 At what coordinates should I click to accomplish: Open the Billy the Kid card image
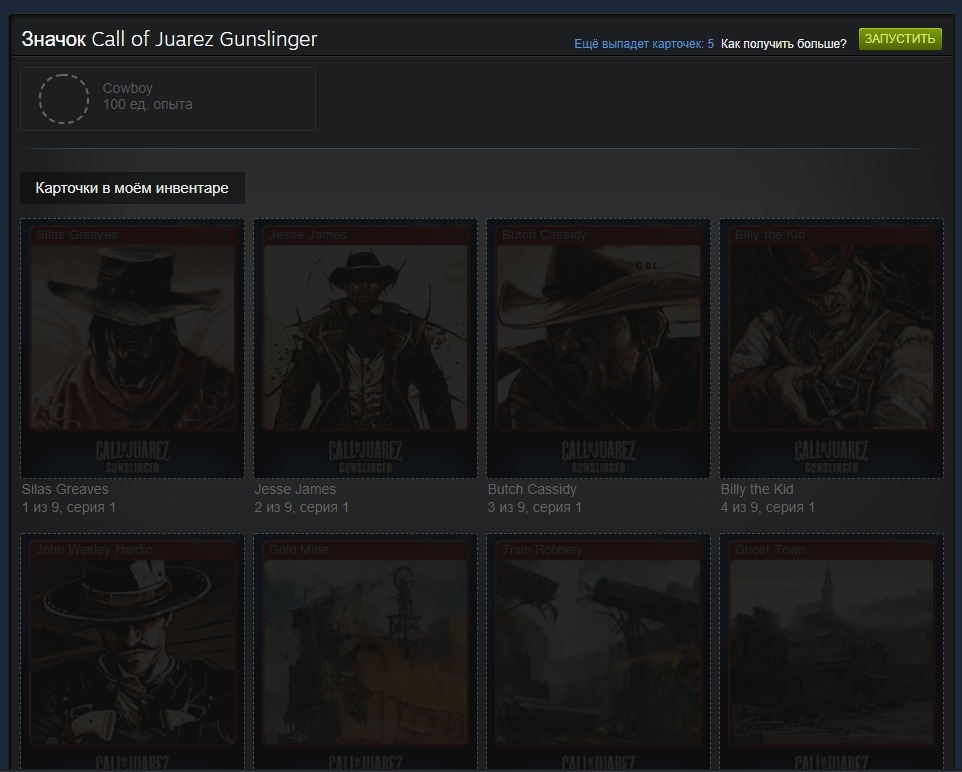pyautogui.click(x=832, y=349)
